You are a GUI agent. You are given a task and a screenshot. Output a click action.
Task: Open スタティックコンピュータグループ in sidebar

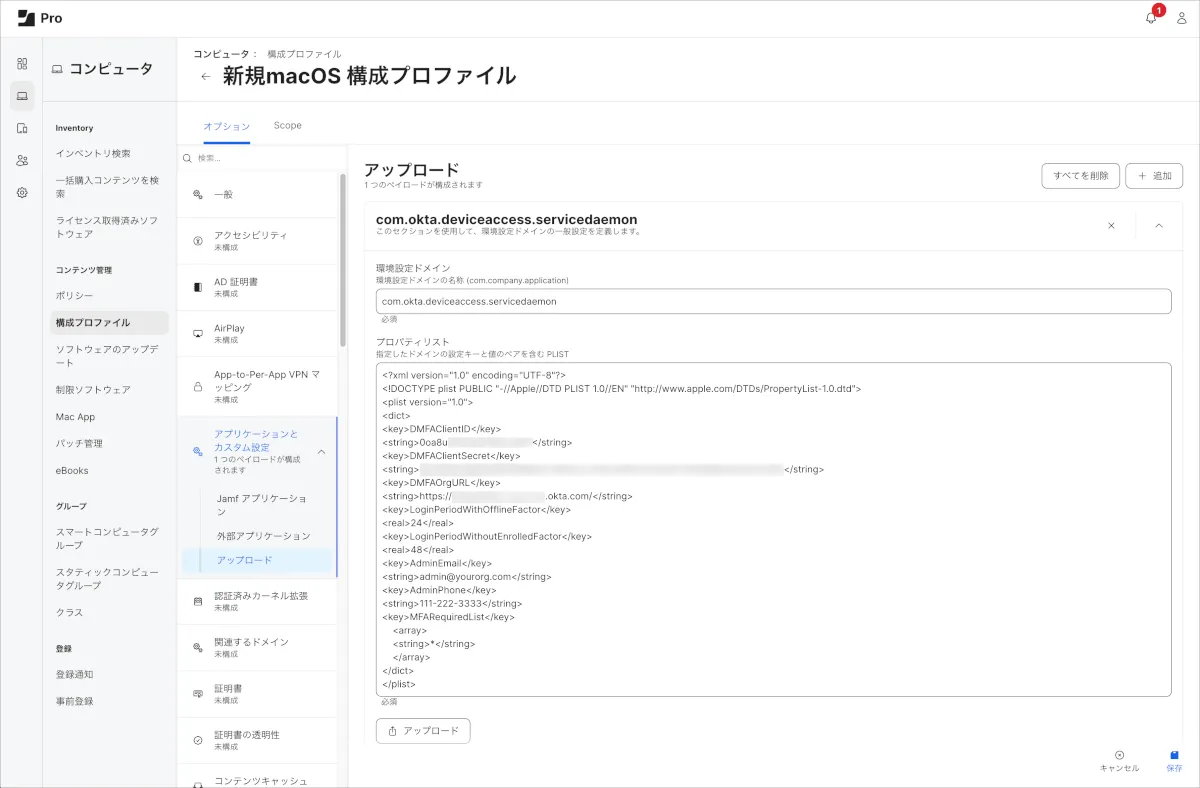point(108,579)
